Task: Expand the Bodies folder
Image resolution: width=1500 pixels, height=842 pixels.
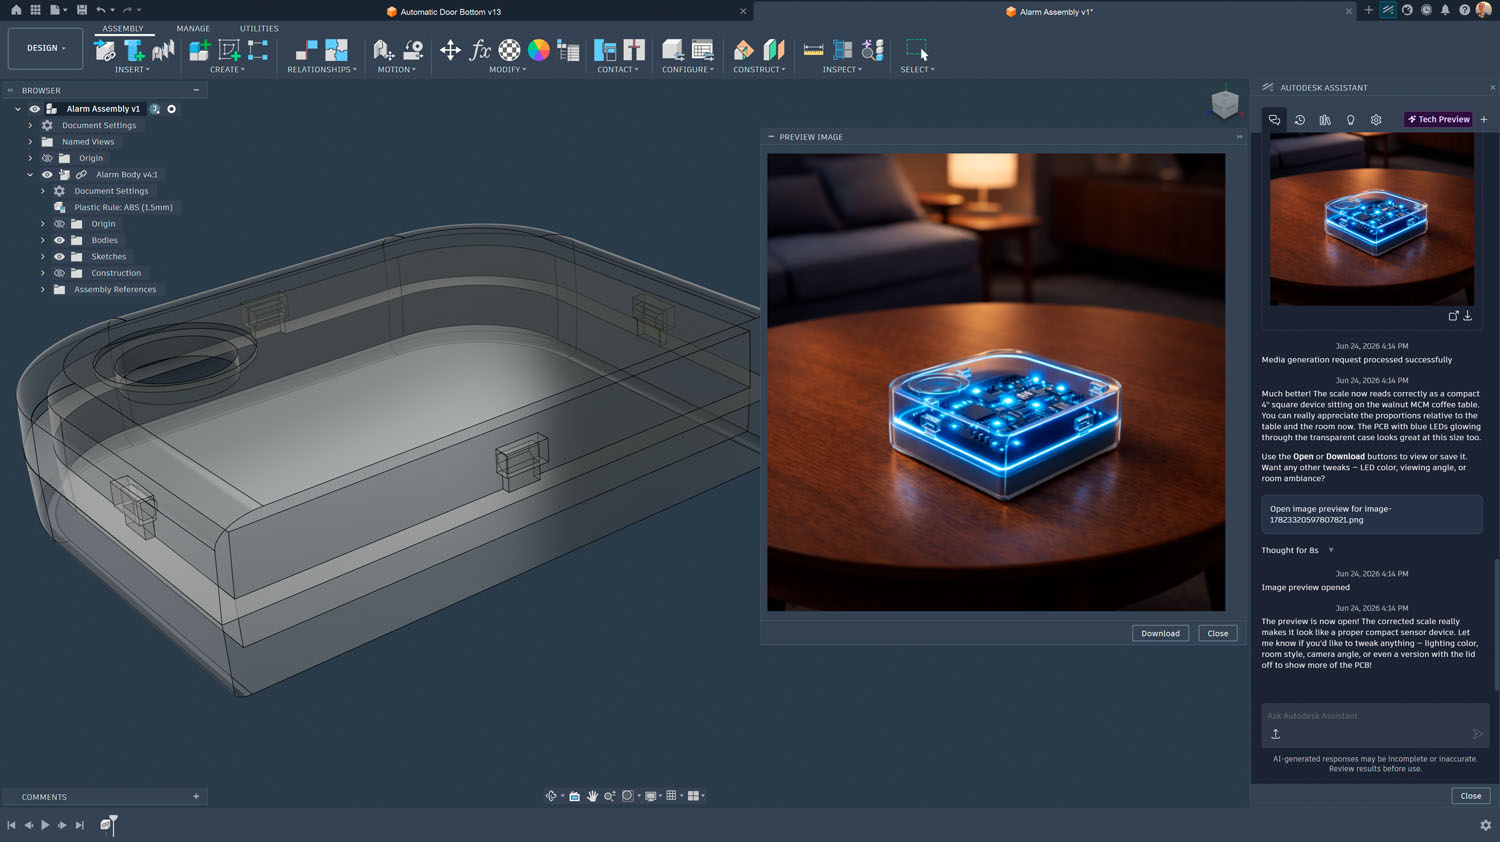Action: [43, 240]
